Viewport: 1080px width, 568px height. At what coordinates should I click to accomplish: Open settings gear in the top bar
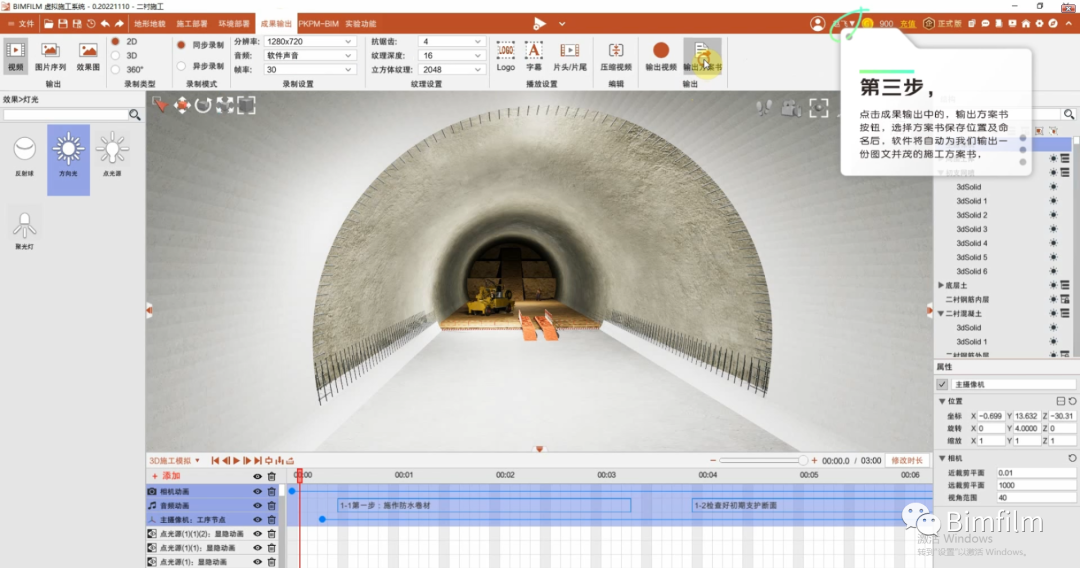[x=1039, y=23]
